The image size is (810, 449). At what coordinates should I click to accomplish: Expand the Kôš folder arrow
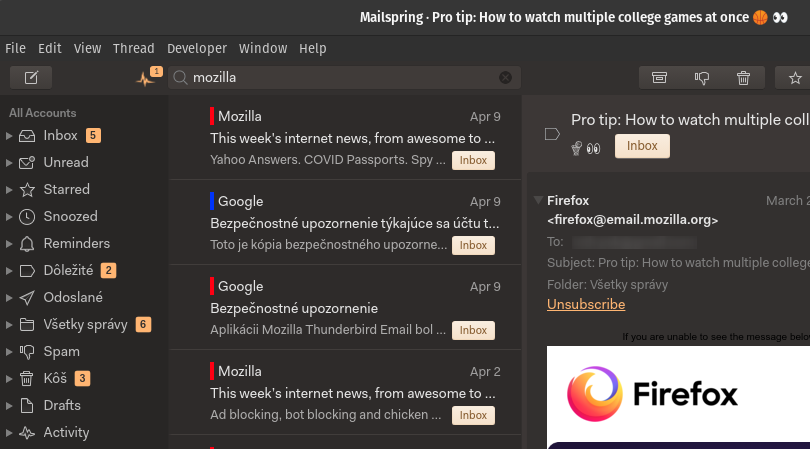coord(9,379)
